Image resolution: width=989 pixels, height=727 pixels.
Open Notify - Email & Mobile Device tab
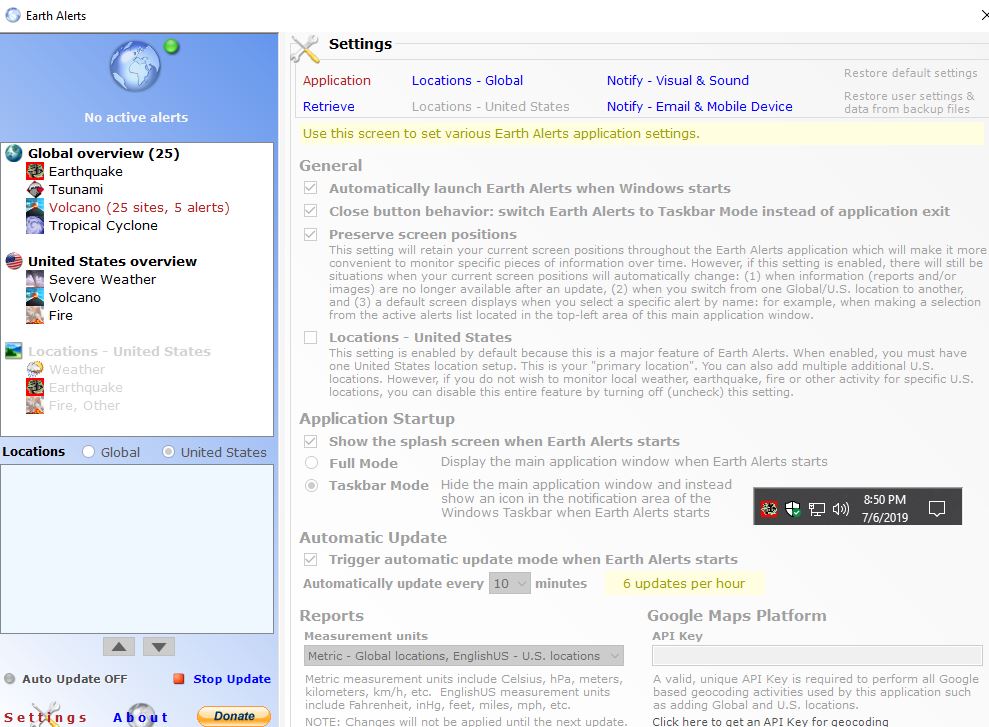click(x=699, y=107)
